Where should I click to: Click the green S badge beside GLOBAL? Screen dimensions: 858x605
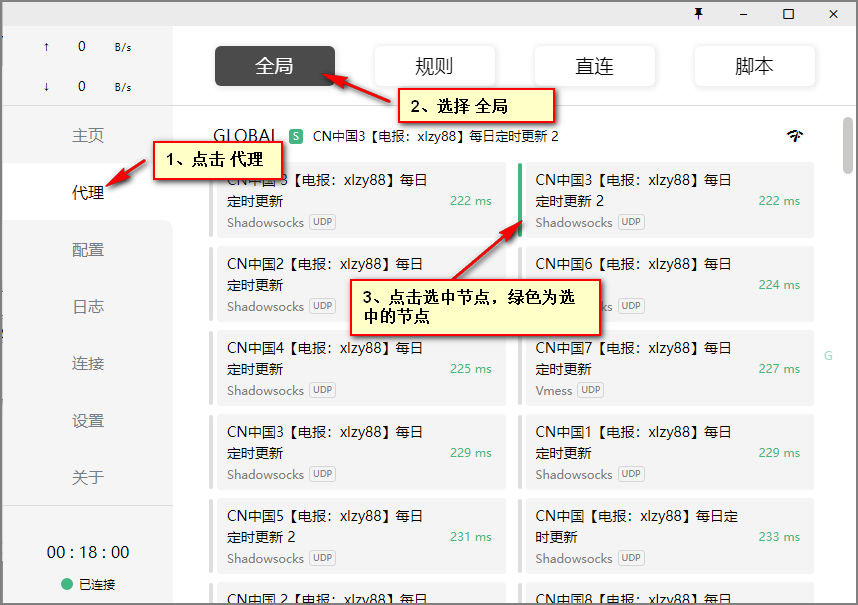[x=296, y=136]
